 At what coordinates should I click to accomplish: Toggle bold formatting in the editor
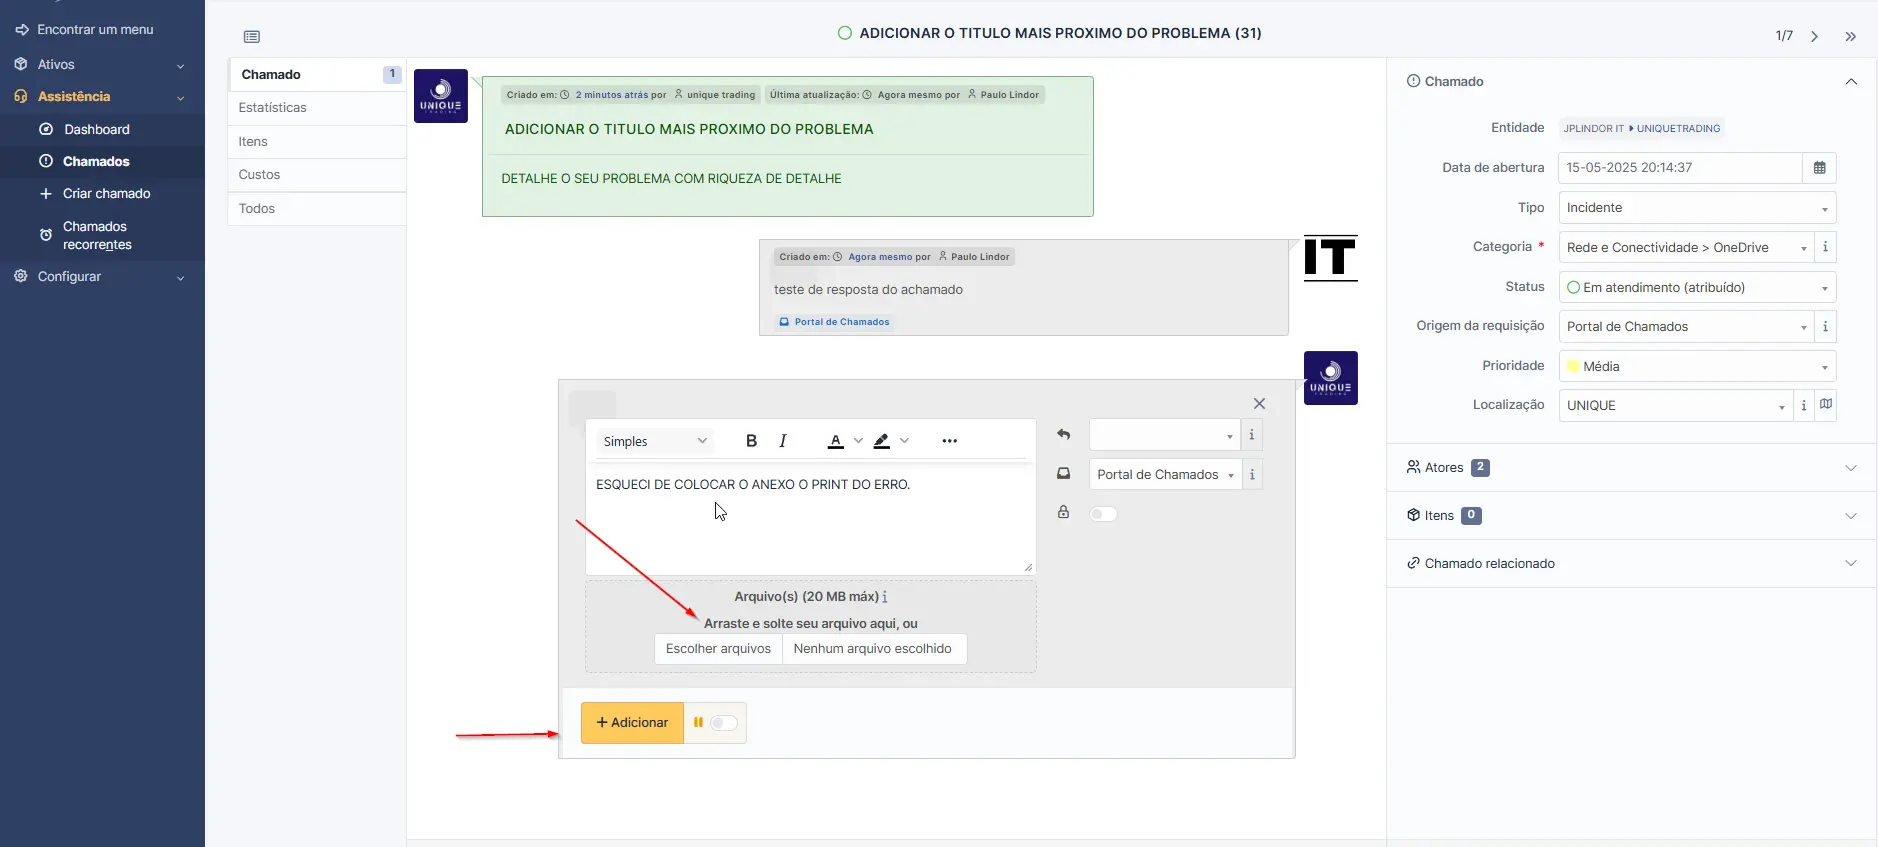pyautogui.click(x=751, y=441)
